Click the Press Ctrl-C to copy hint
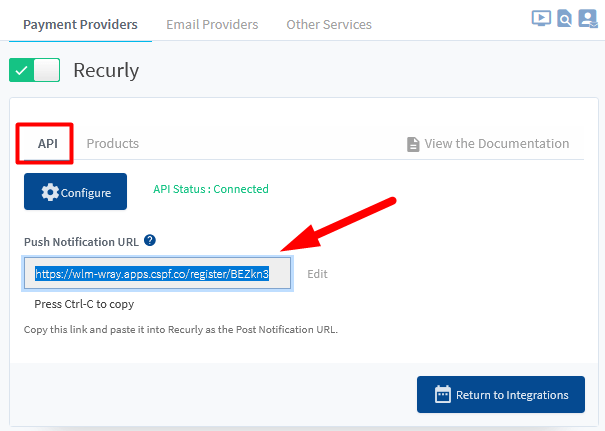The image size is (605, 431). click(84, 304)
